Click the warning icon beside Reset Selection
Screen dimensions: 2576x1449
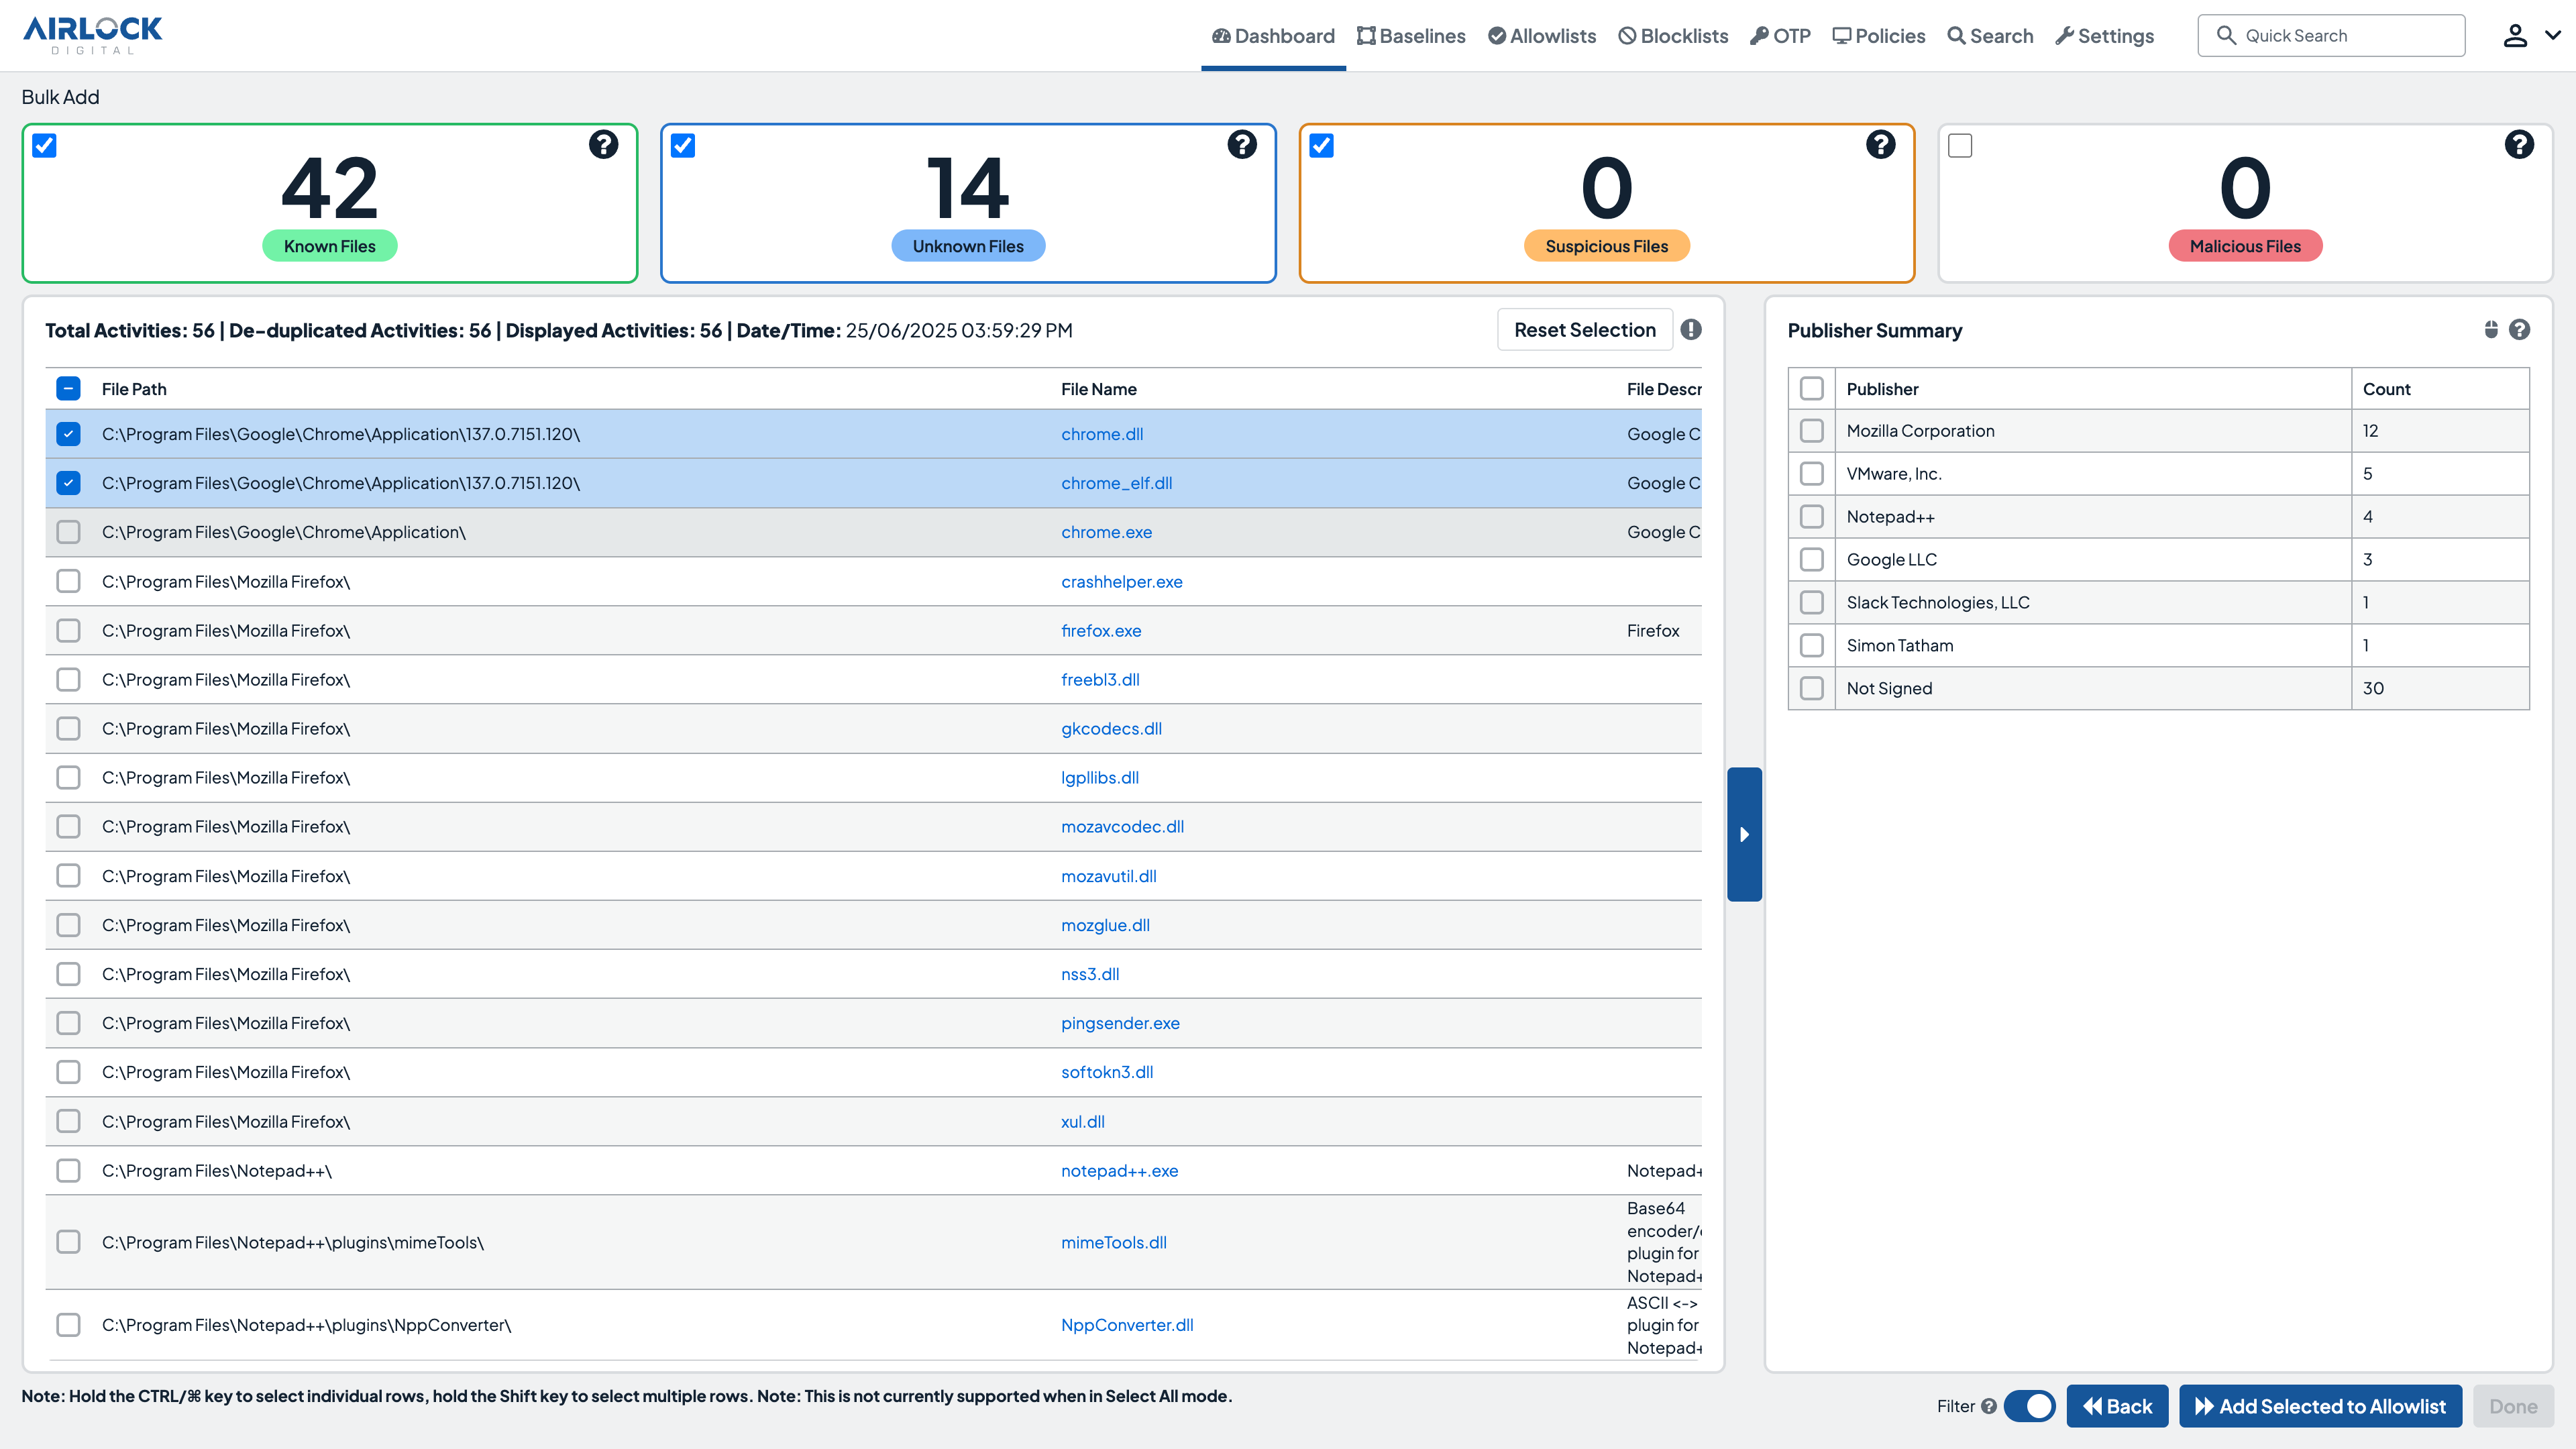[1691, 330]
